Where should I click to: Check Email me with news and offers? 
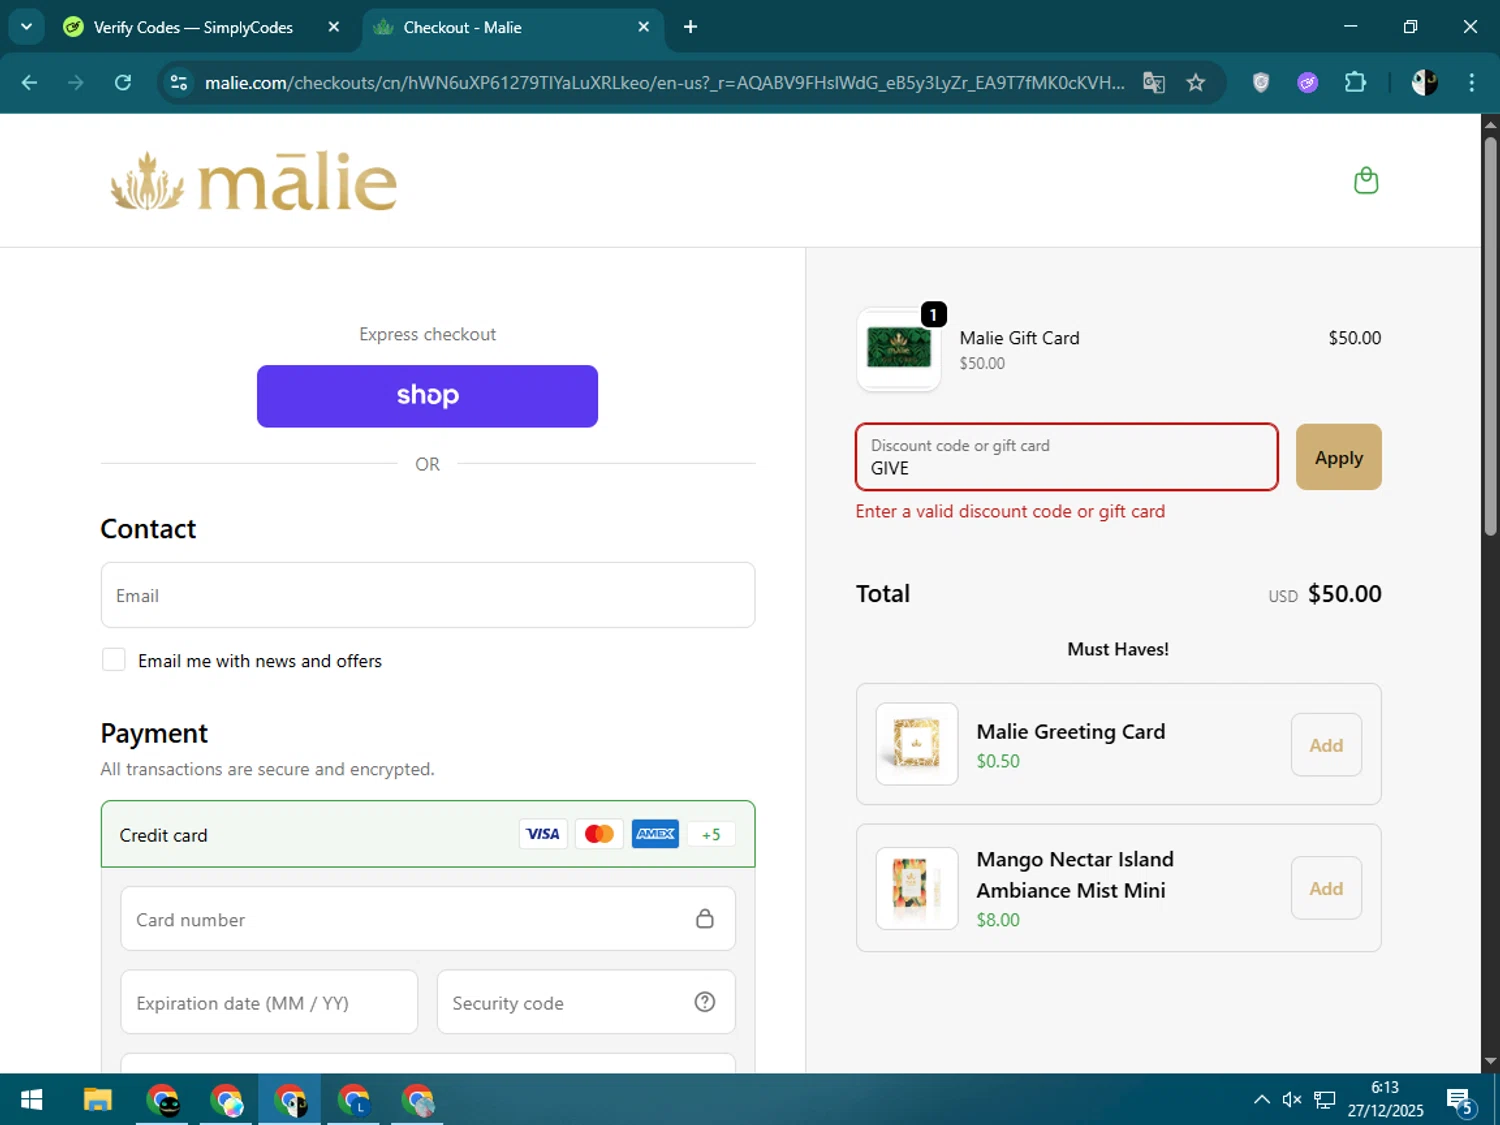(x=114, y=660)
